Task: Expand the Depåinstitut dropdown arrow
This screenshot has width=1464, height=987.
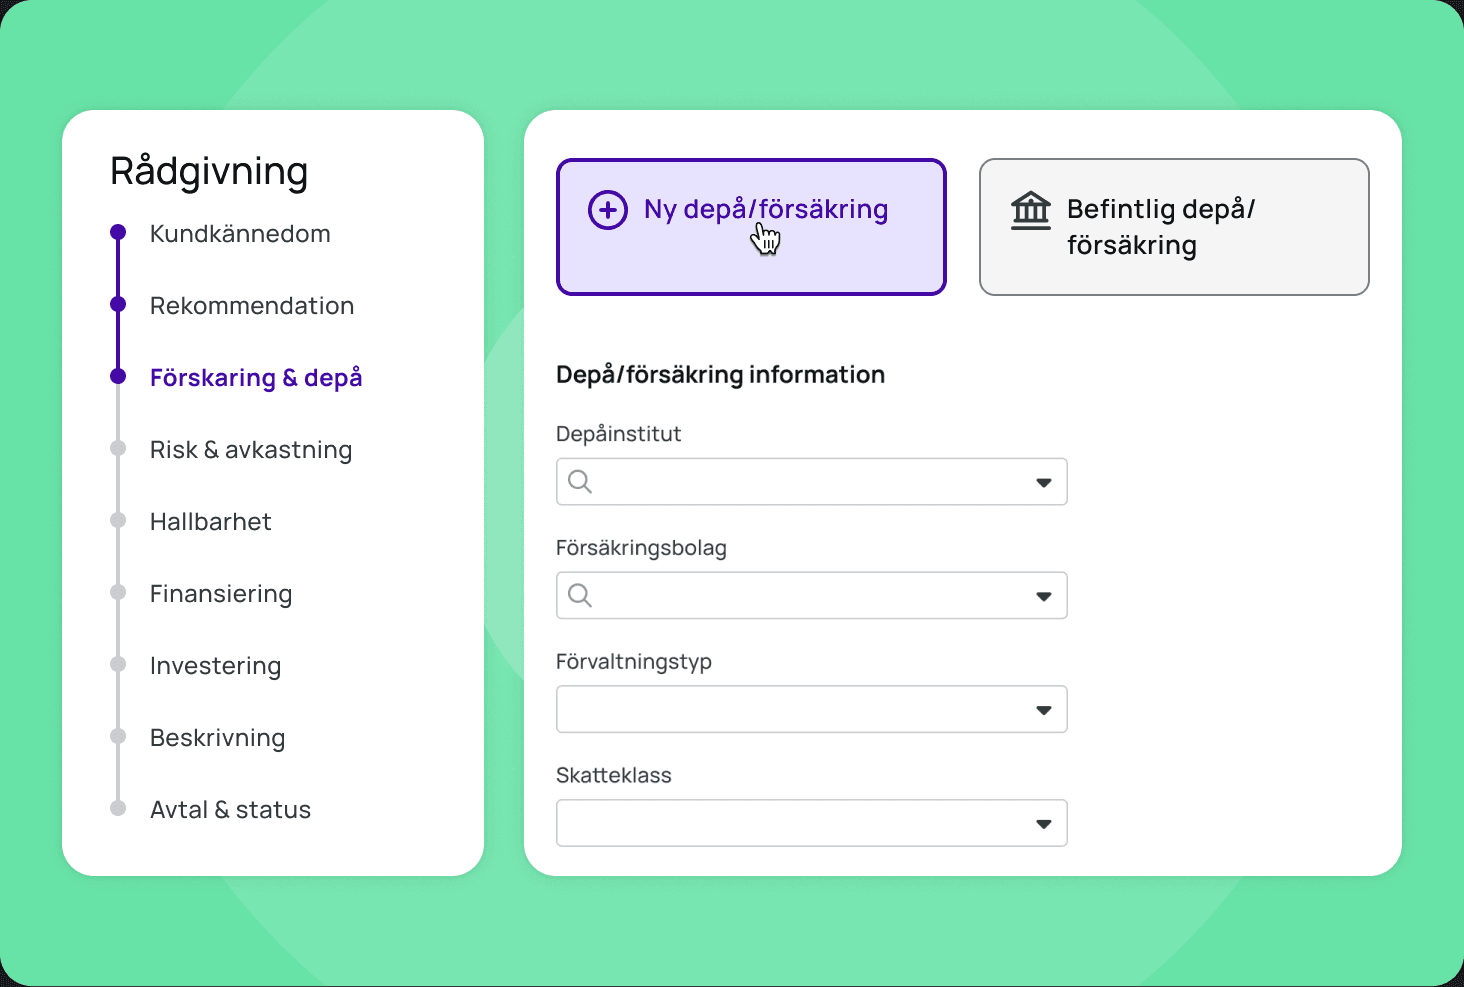Action: (1044, 483)
